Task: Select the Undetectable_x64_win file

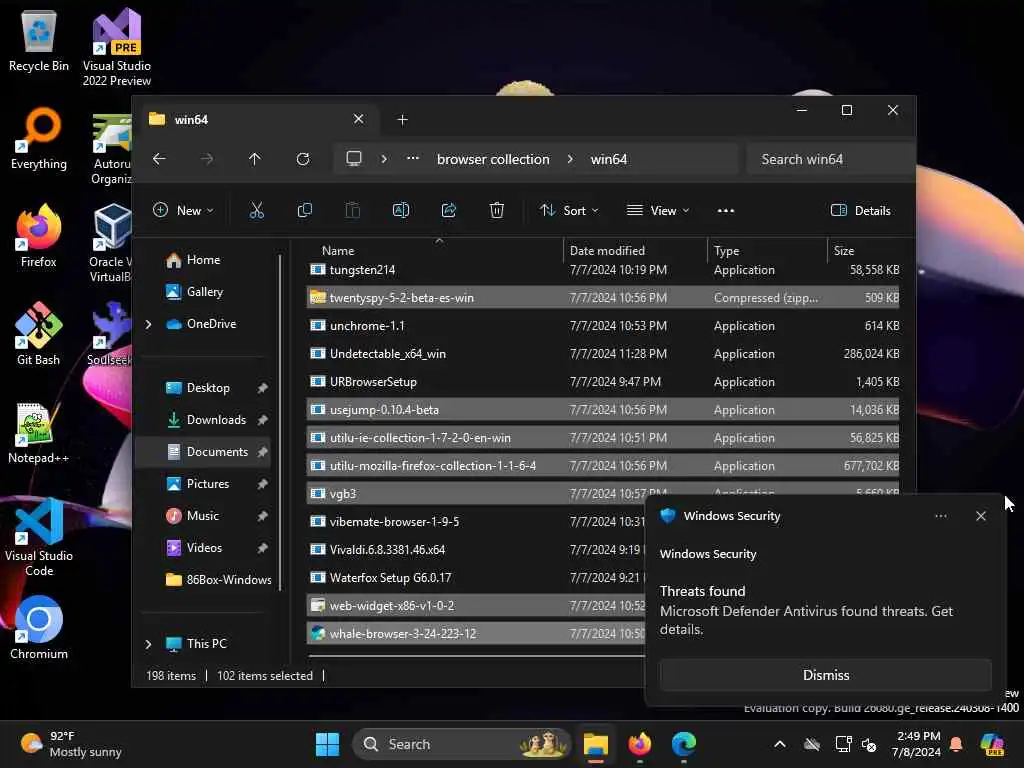Action: click(x=603, y=354)
